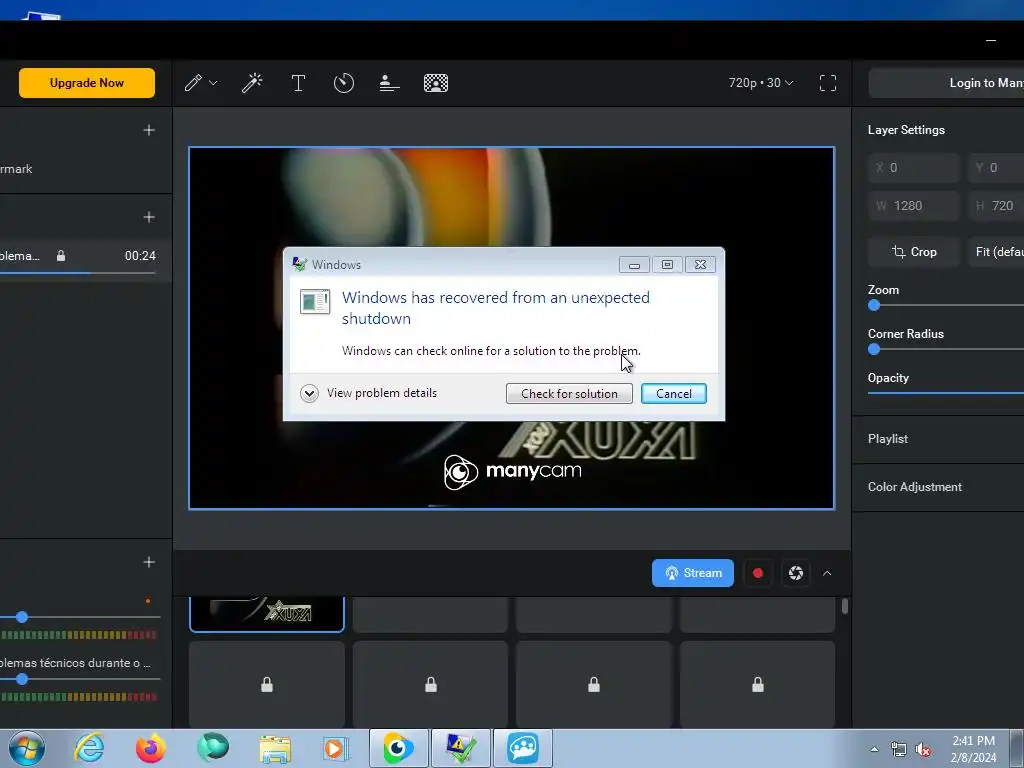Expand the Playlist section
The height and width of the screenshot is (768, 1024).
point(938,439)
